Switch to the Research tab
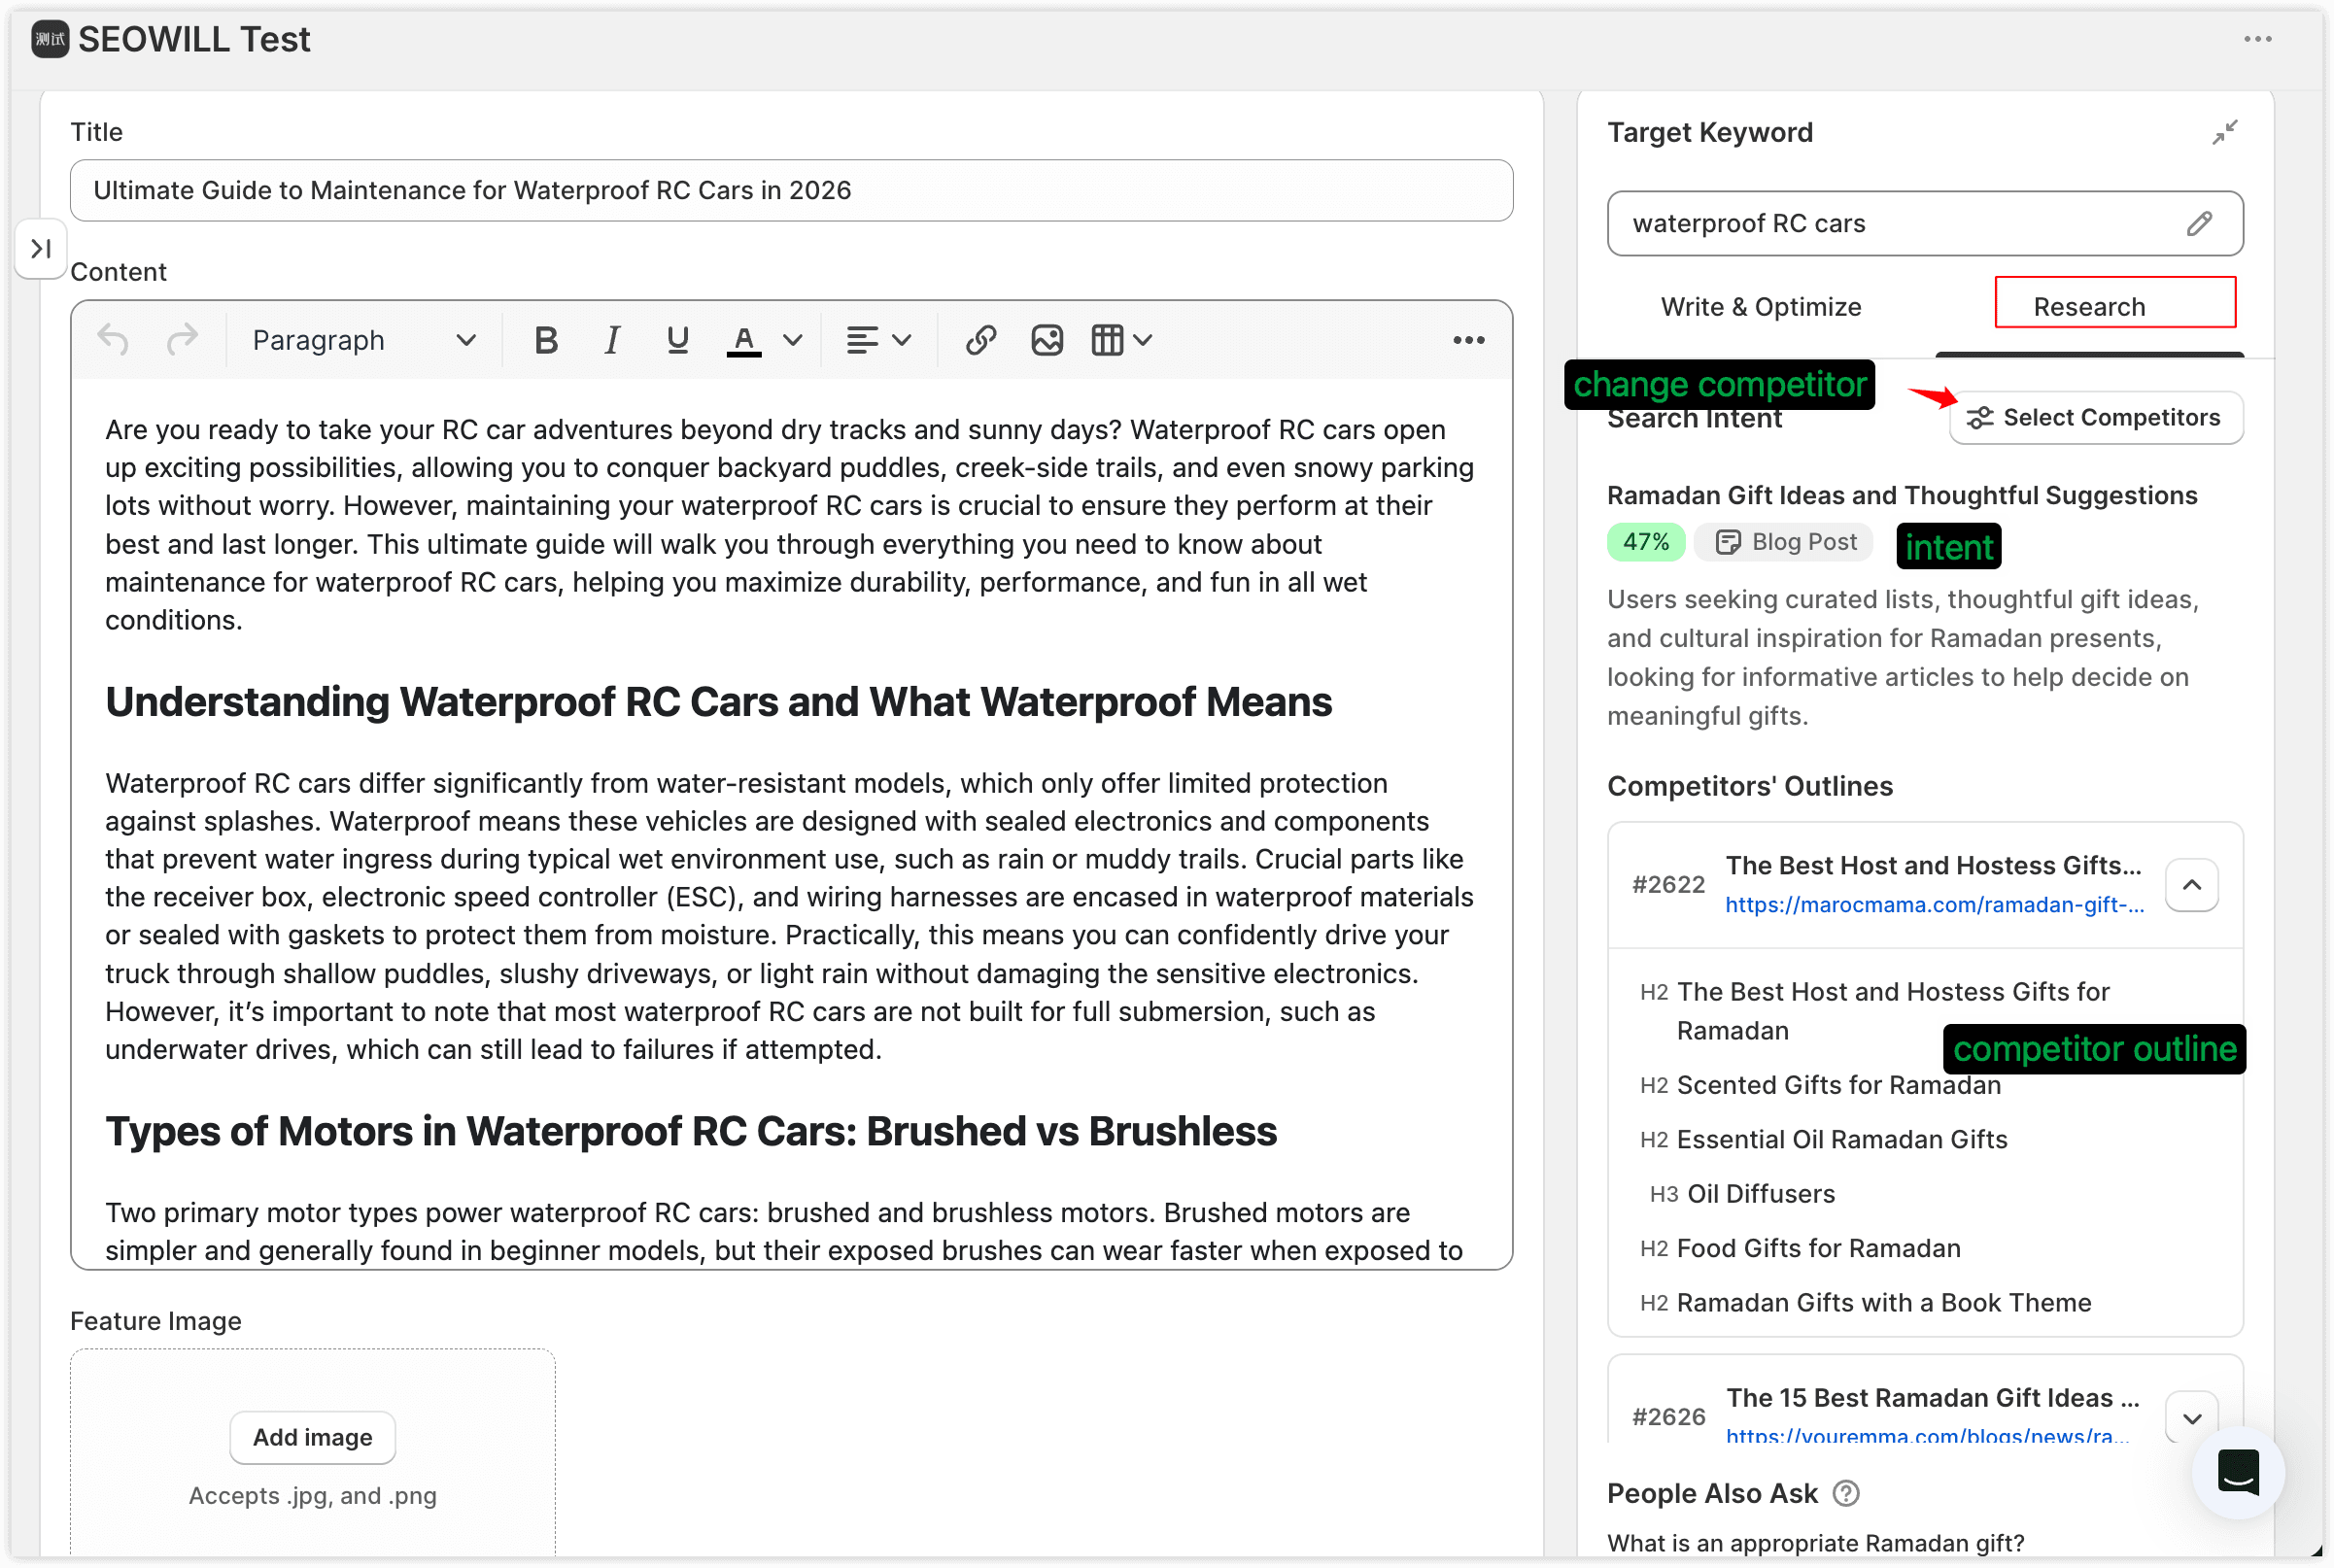The width and height of the screenshot is (2334, 1568). coord(2089,306)
